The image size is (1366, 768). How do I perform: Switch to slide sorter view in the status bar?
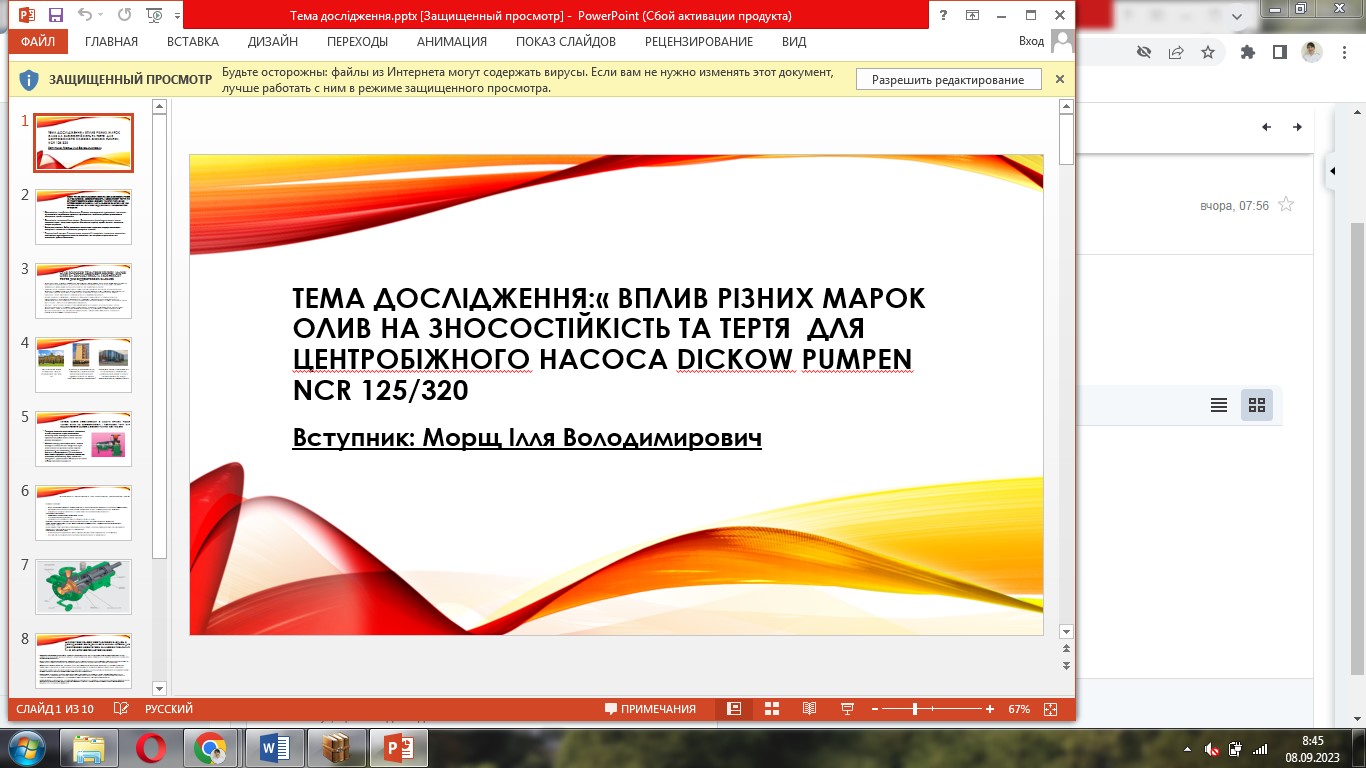[772, 709]
